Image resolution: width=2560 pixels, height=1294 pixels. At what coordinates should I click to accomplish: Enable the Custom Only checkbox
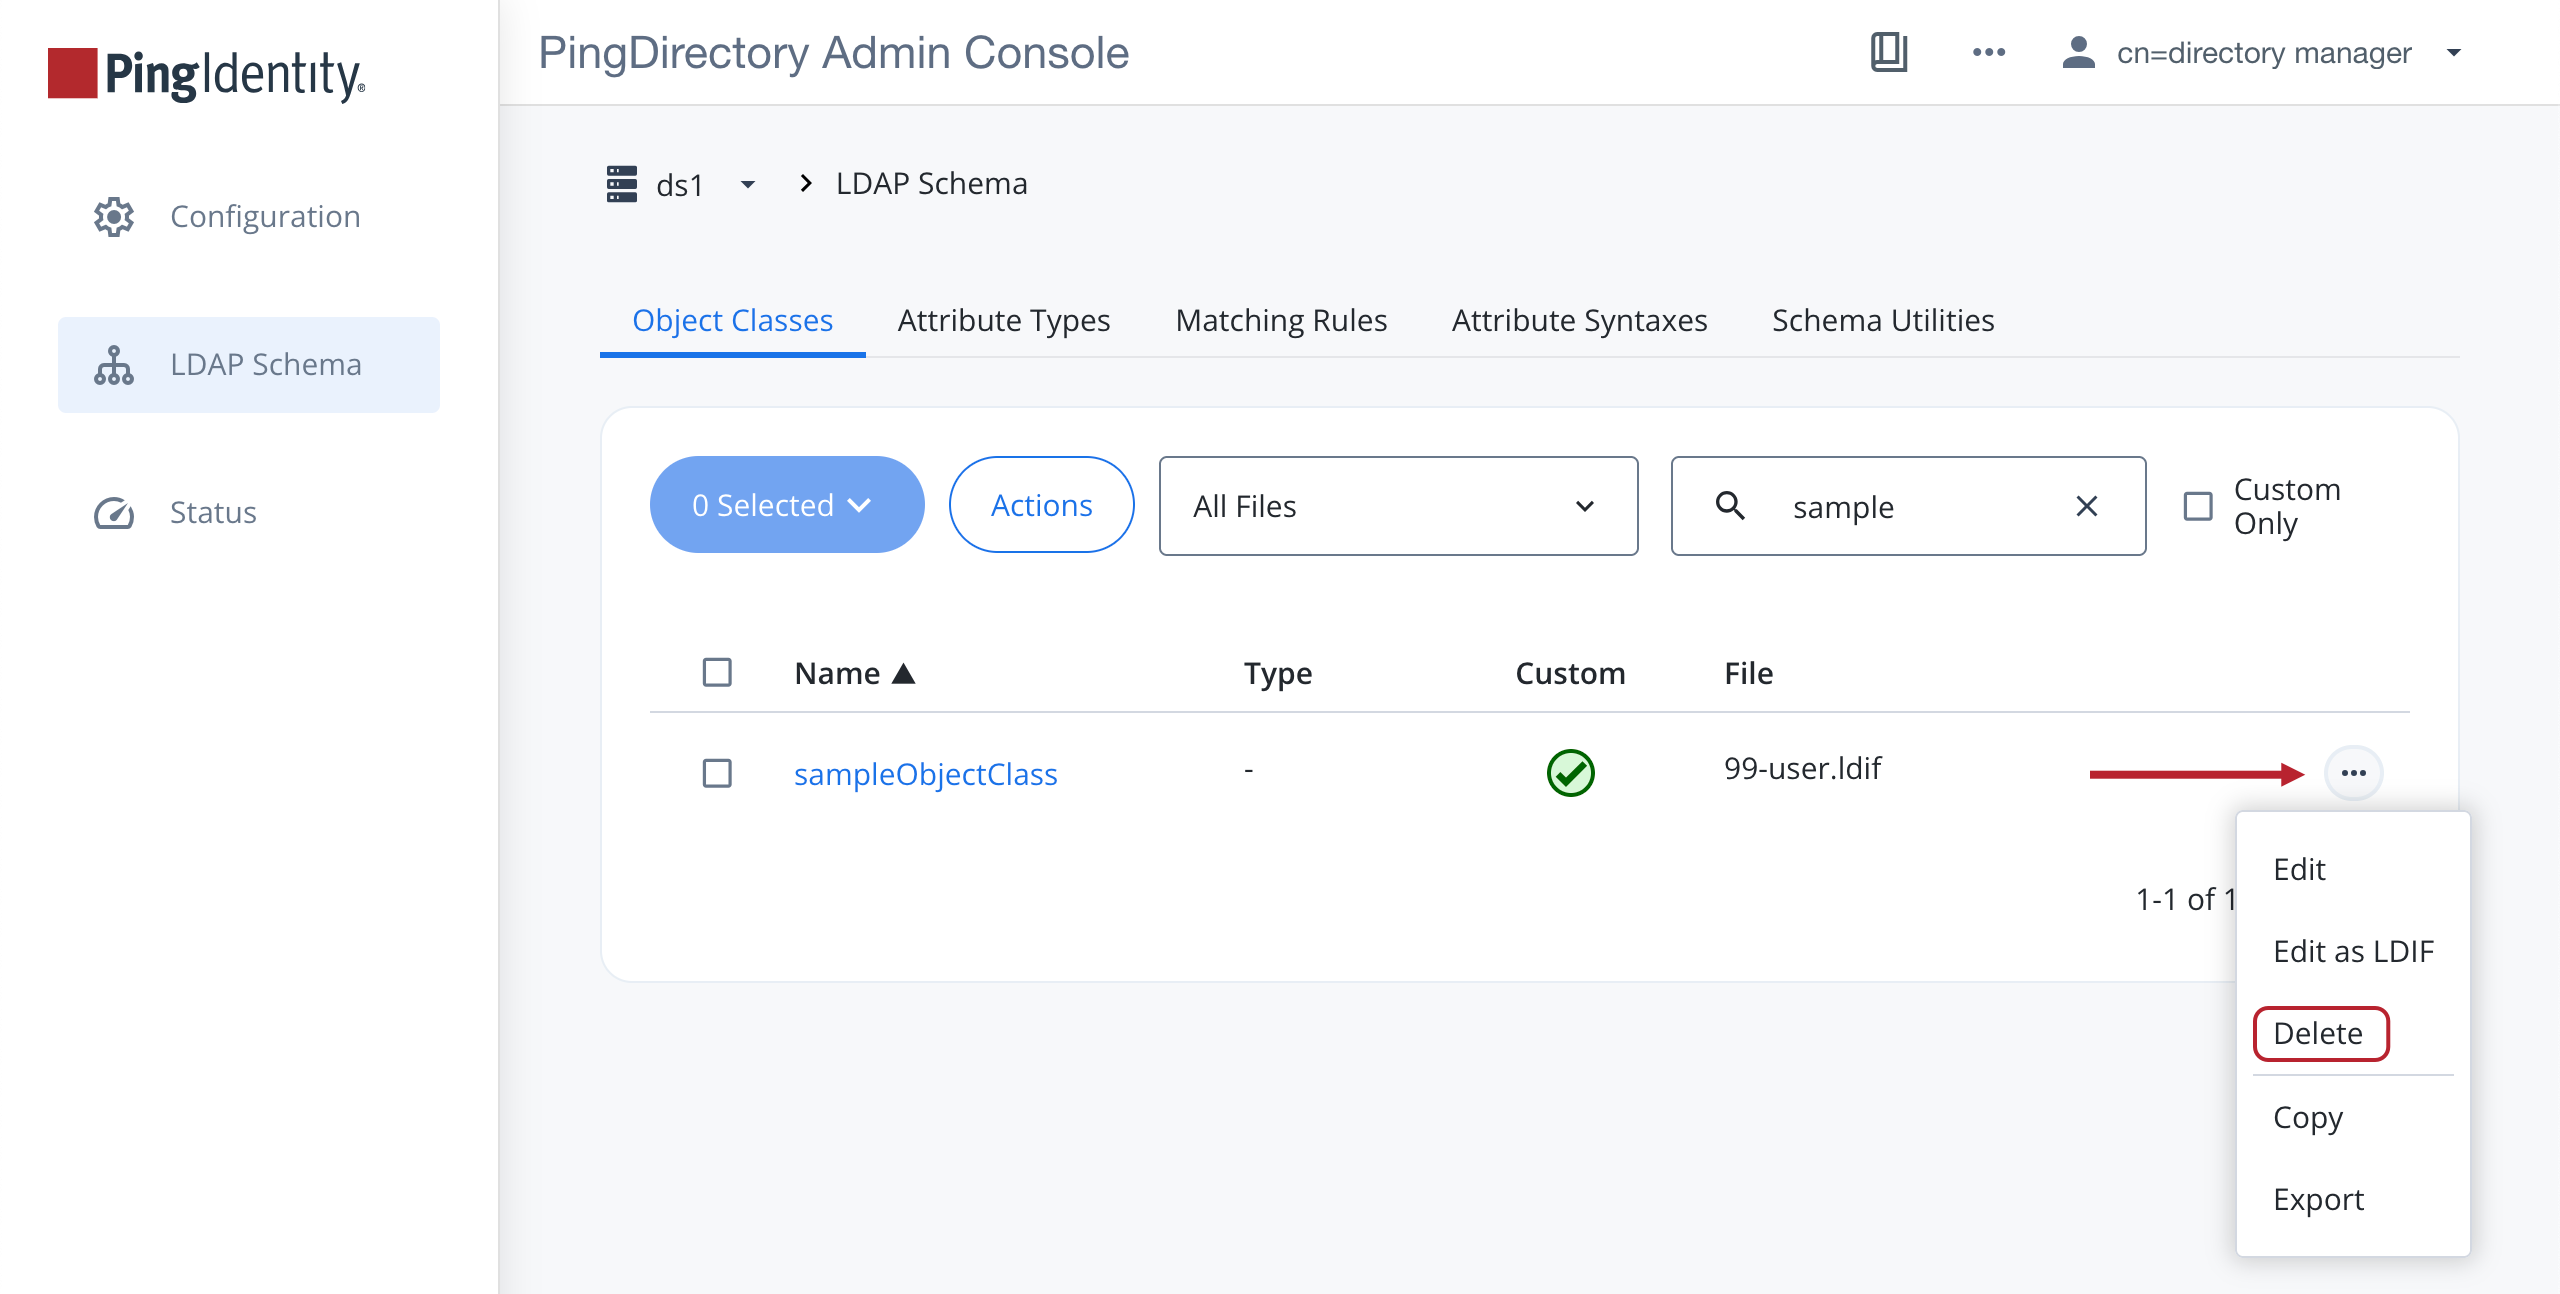point(2197,506)
